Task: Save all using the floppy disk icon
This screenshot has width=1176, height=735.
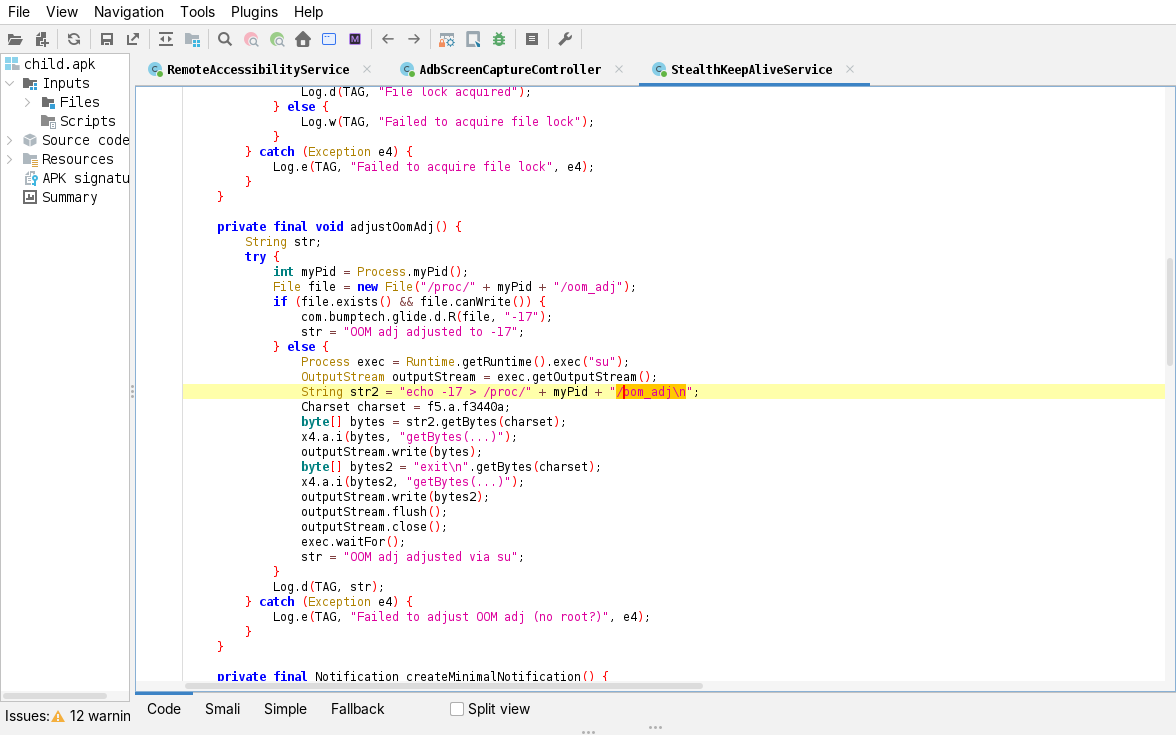Action: pyautogui.click(x=106, y=40)
